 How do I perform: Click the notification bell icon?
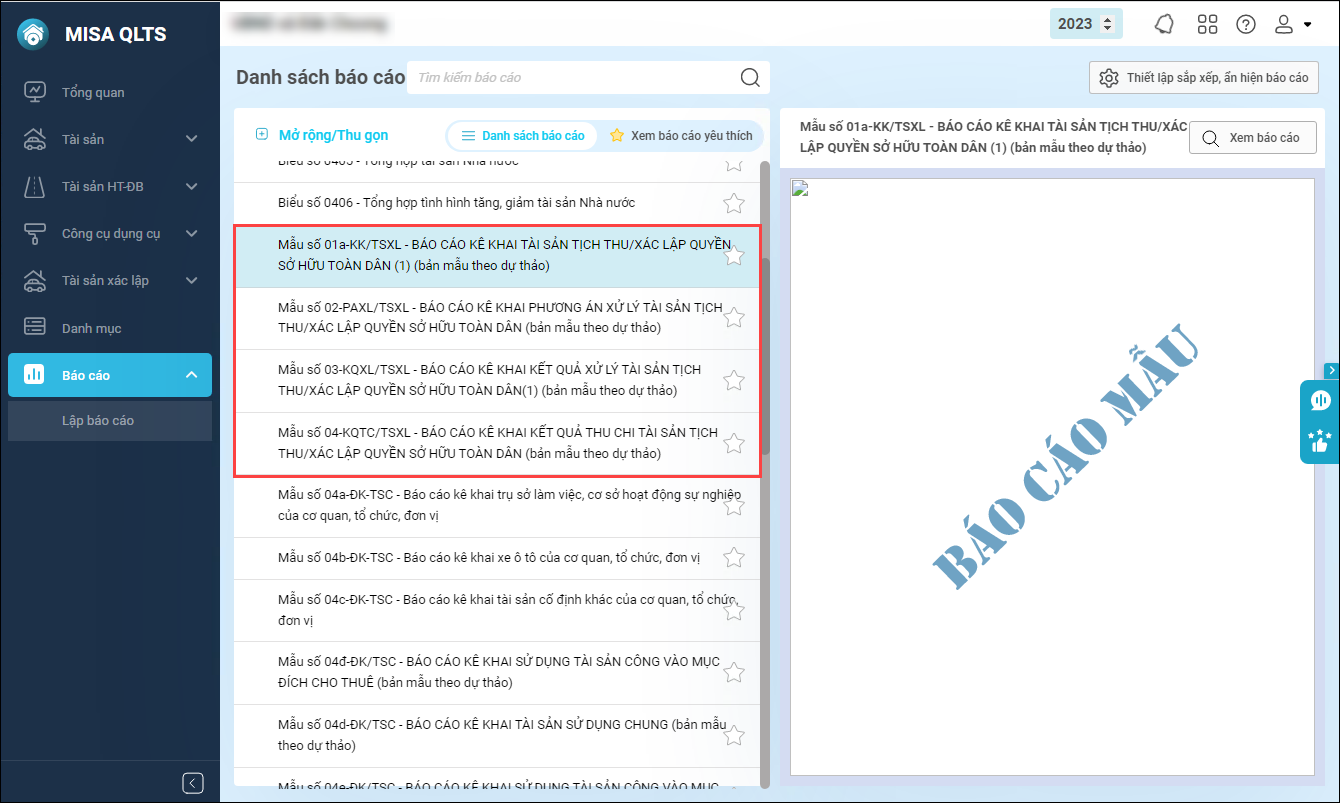click(1164, 24)
